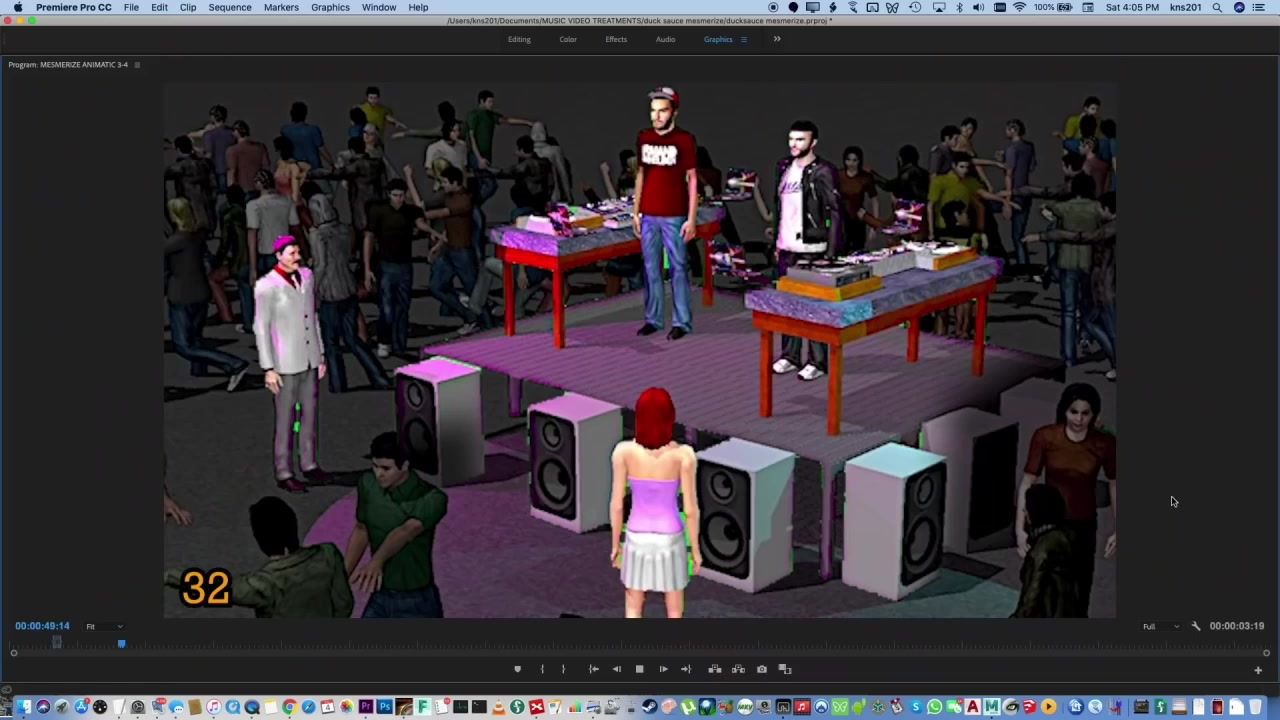Open the Window menu
Screen dimensions: 1280x720
coord(379,7)
